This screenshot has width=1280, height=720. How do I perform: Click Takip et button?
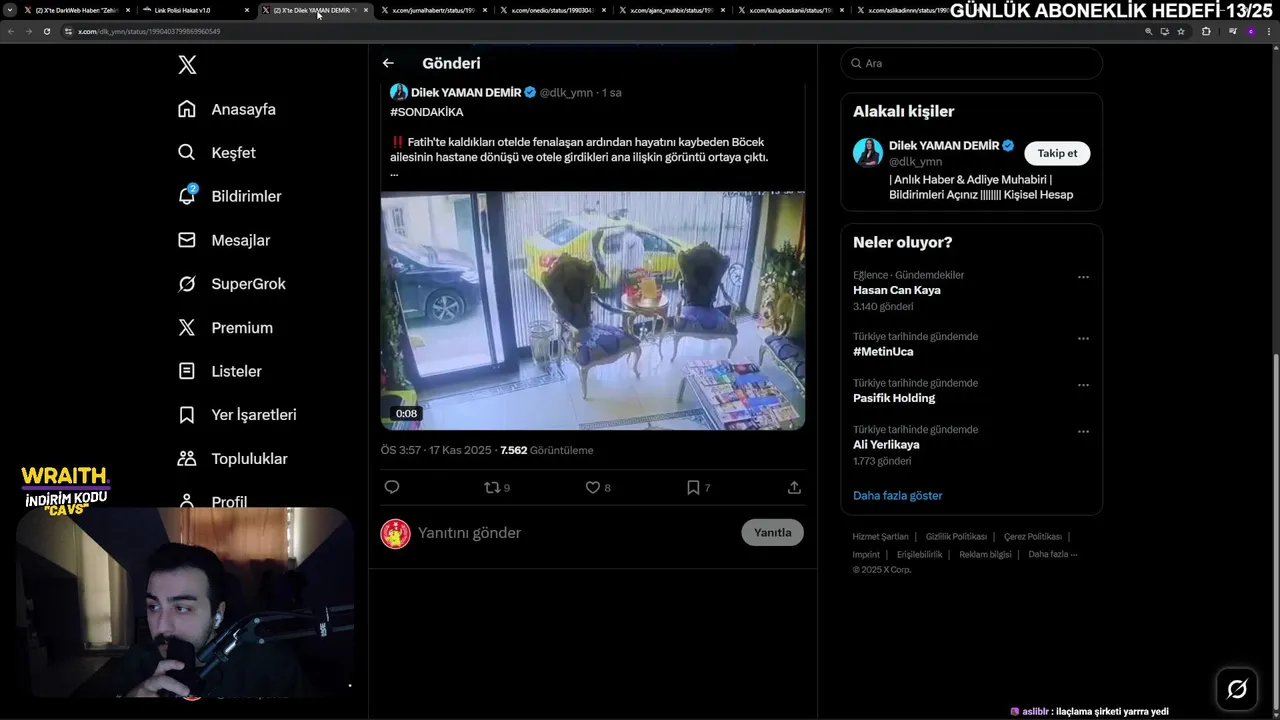tap(1057, 153)
